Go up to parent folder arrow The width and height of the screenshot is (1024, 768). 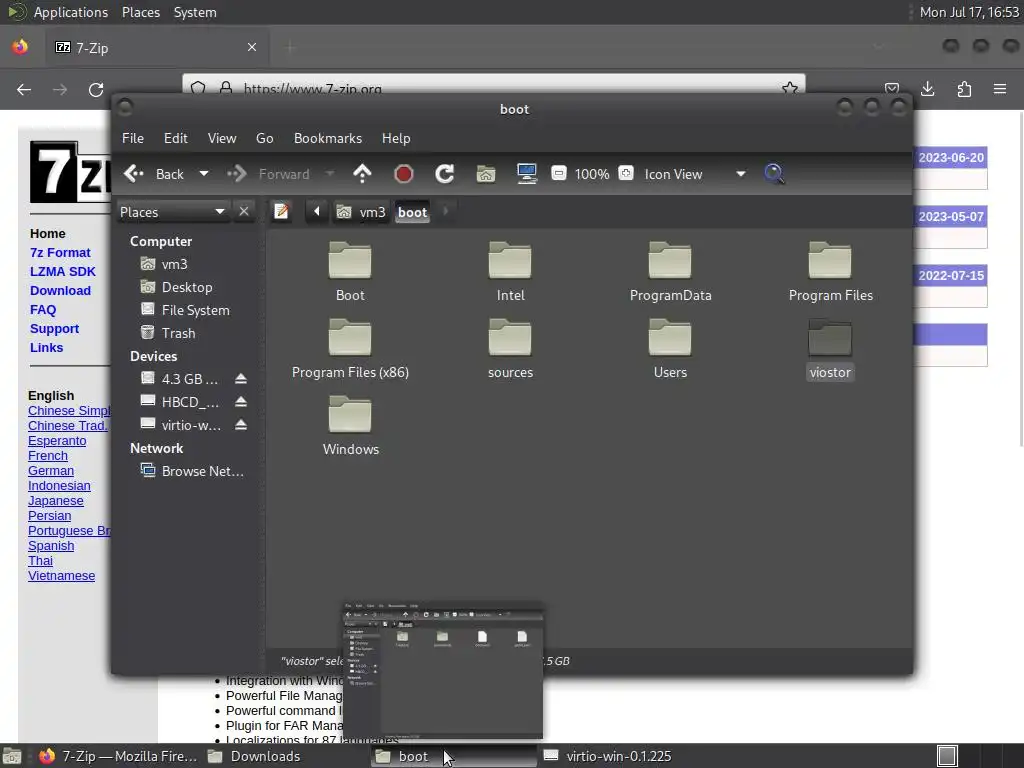coord(362,174)
